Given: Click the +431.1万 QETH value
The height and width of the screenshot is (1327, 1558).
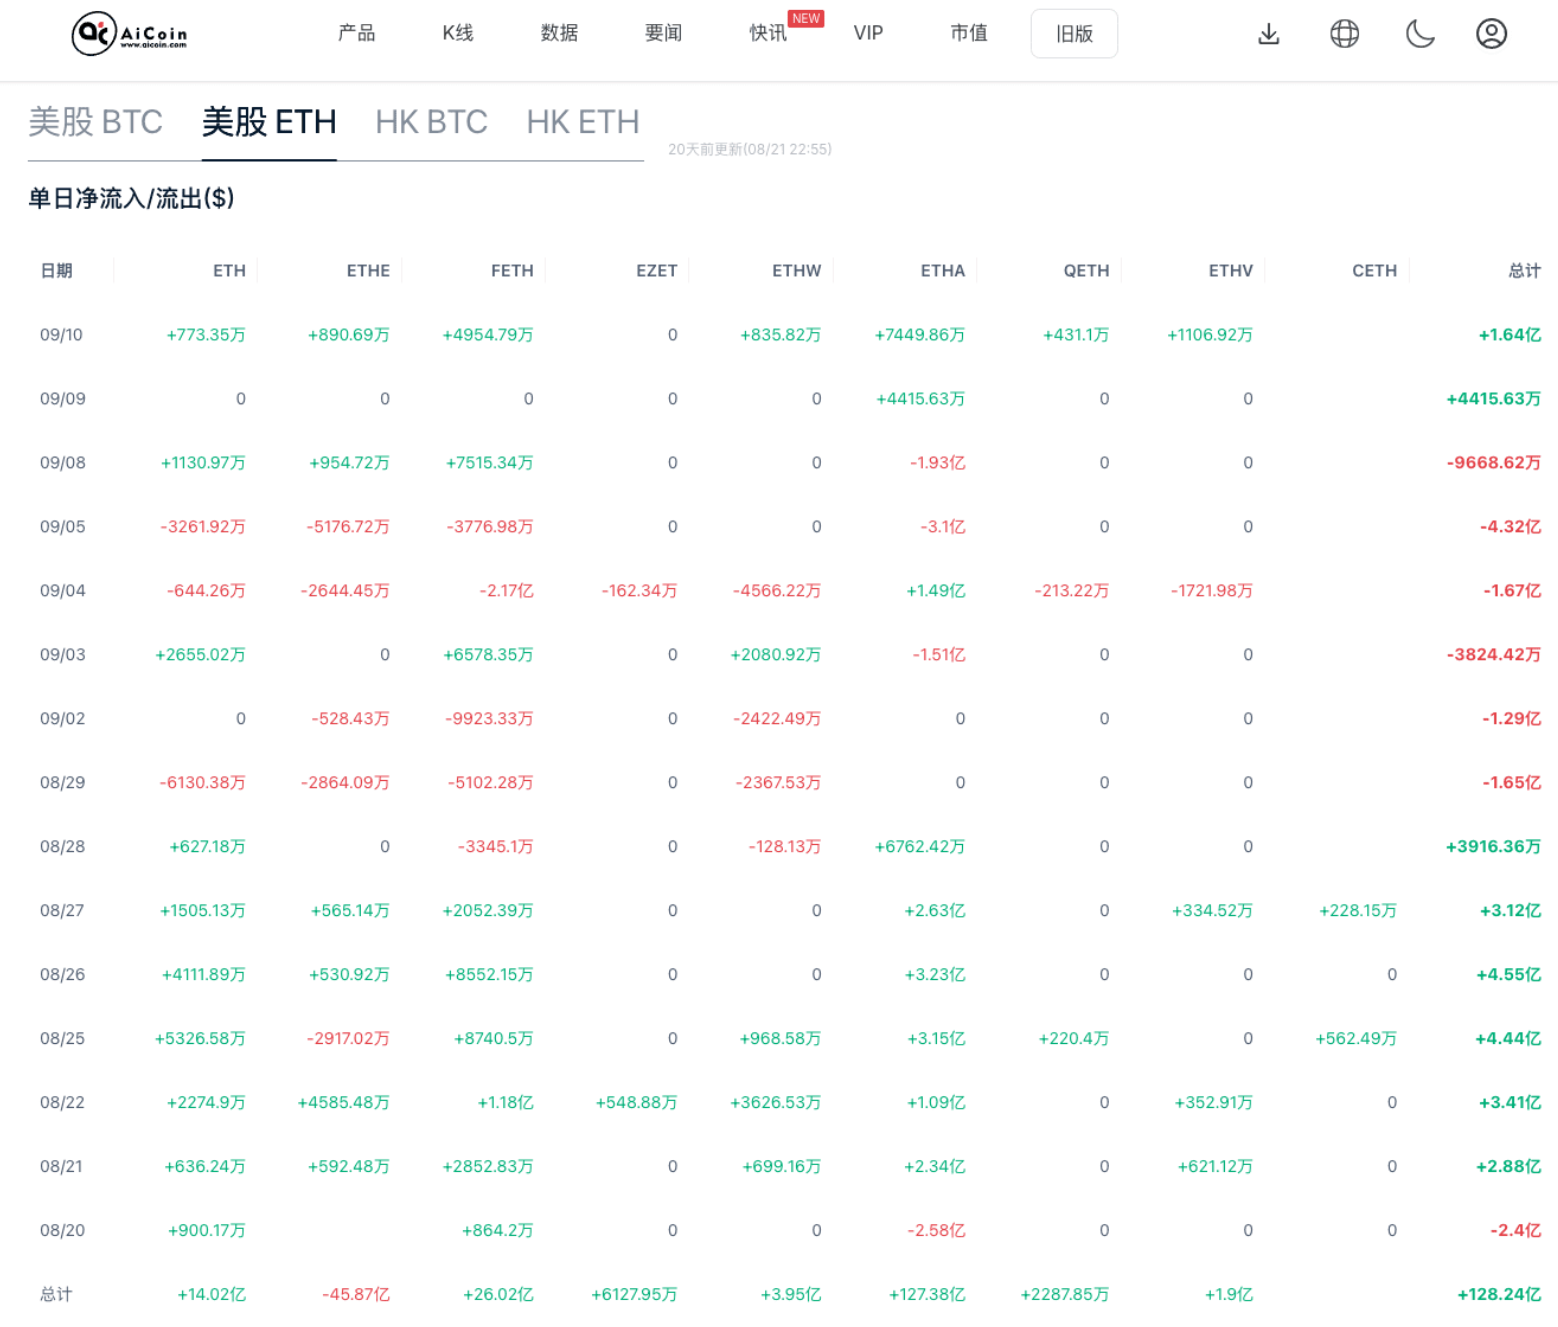Looking at the screenshot, I should pos(1076,335).
